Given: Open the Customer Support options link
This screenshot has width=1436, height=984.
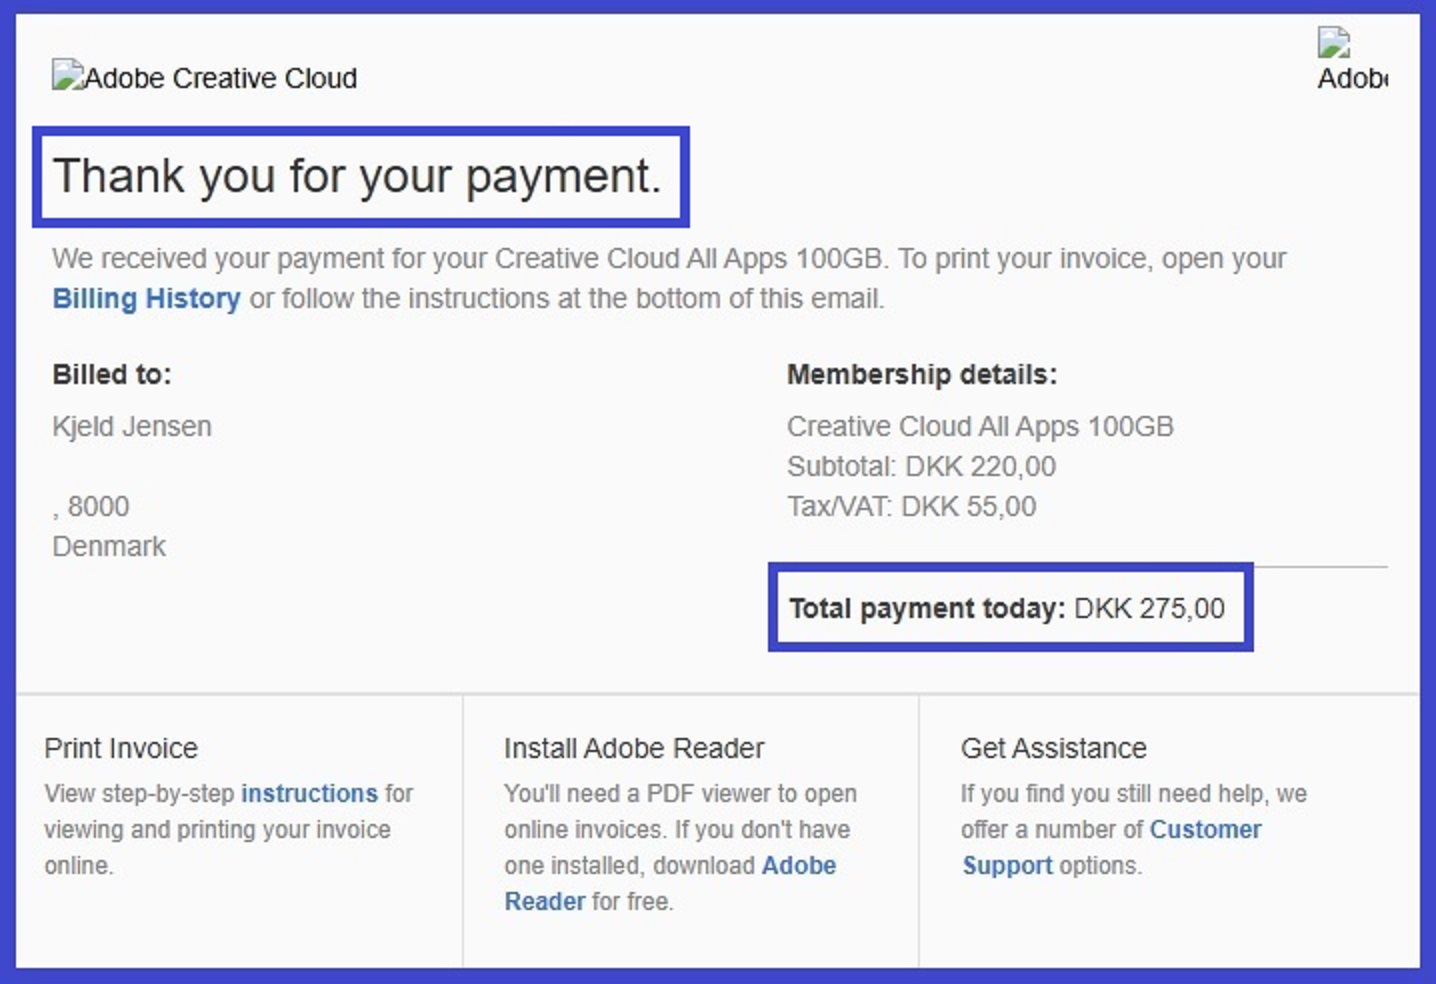Looking at the screenshot, I should tap(1111, 847).
